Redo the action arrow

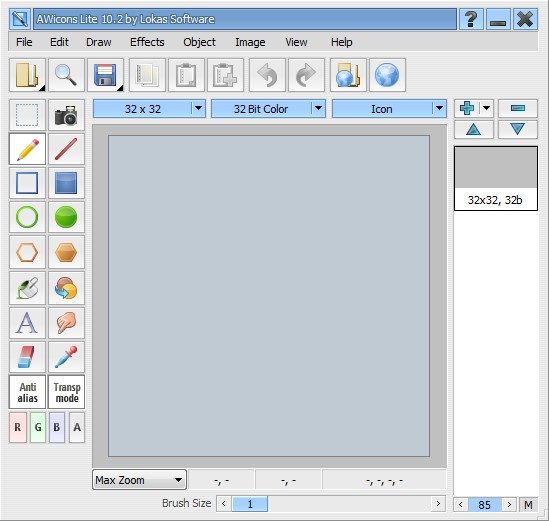[306, 75]
